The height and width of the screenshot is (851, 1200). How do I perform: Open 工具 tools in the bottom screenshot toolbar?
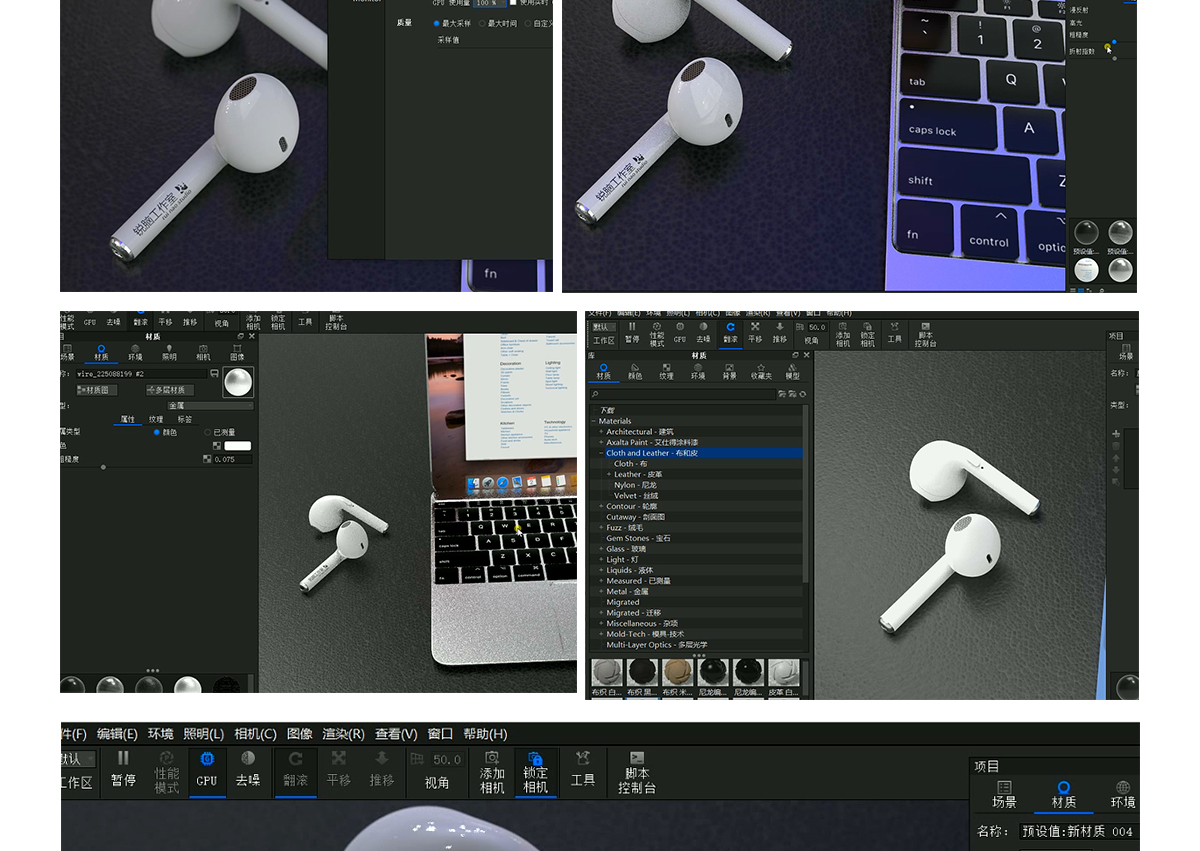[583, 771]
